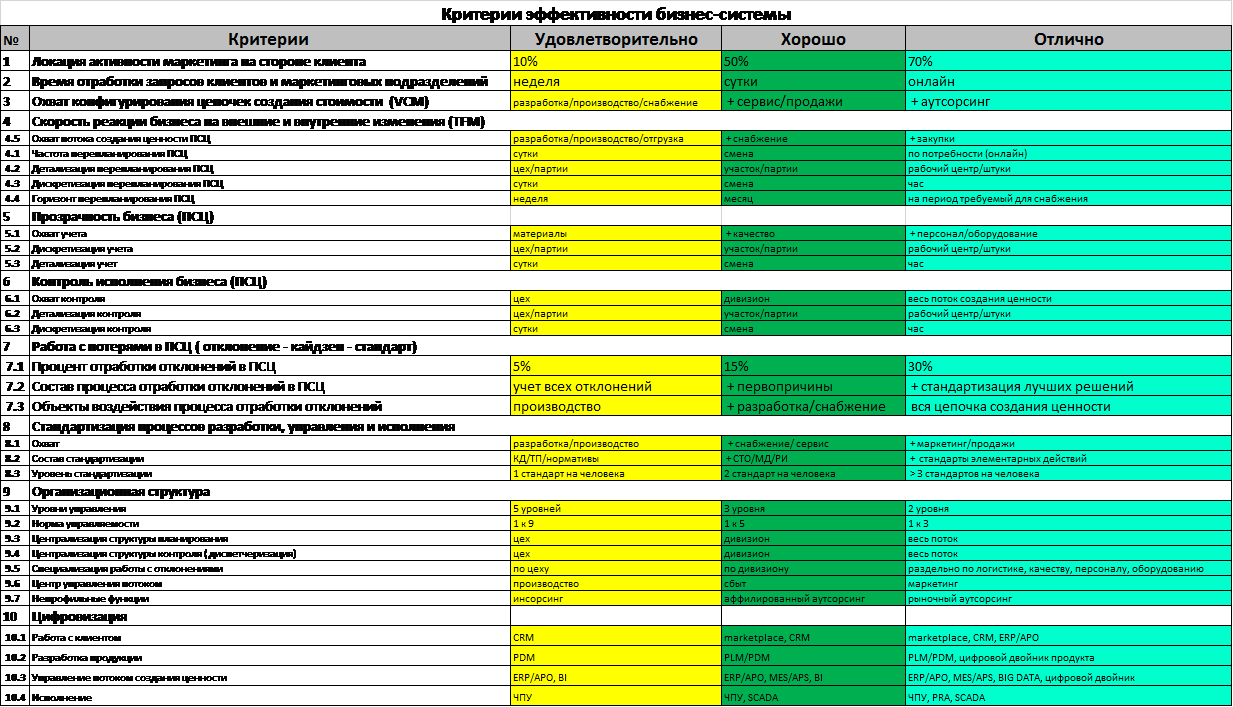Click the '+ маркетинг/продажи' cell
The image size is (1233, 707).
[x=1068, y=443]
